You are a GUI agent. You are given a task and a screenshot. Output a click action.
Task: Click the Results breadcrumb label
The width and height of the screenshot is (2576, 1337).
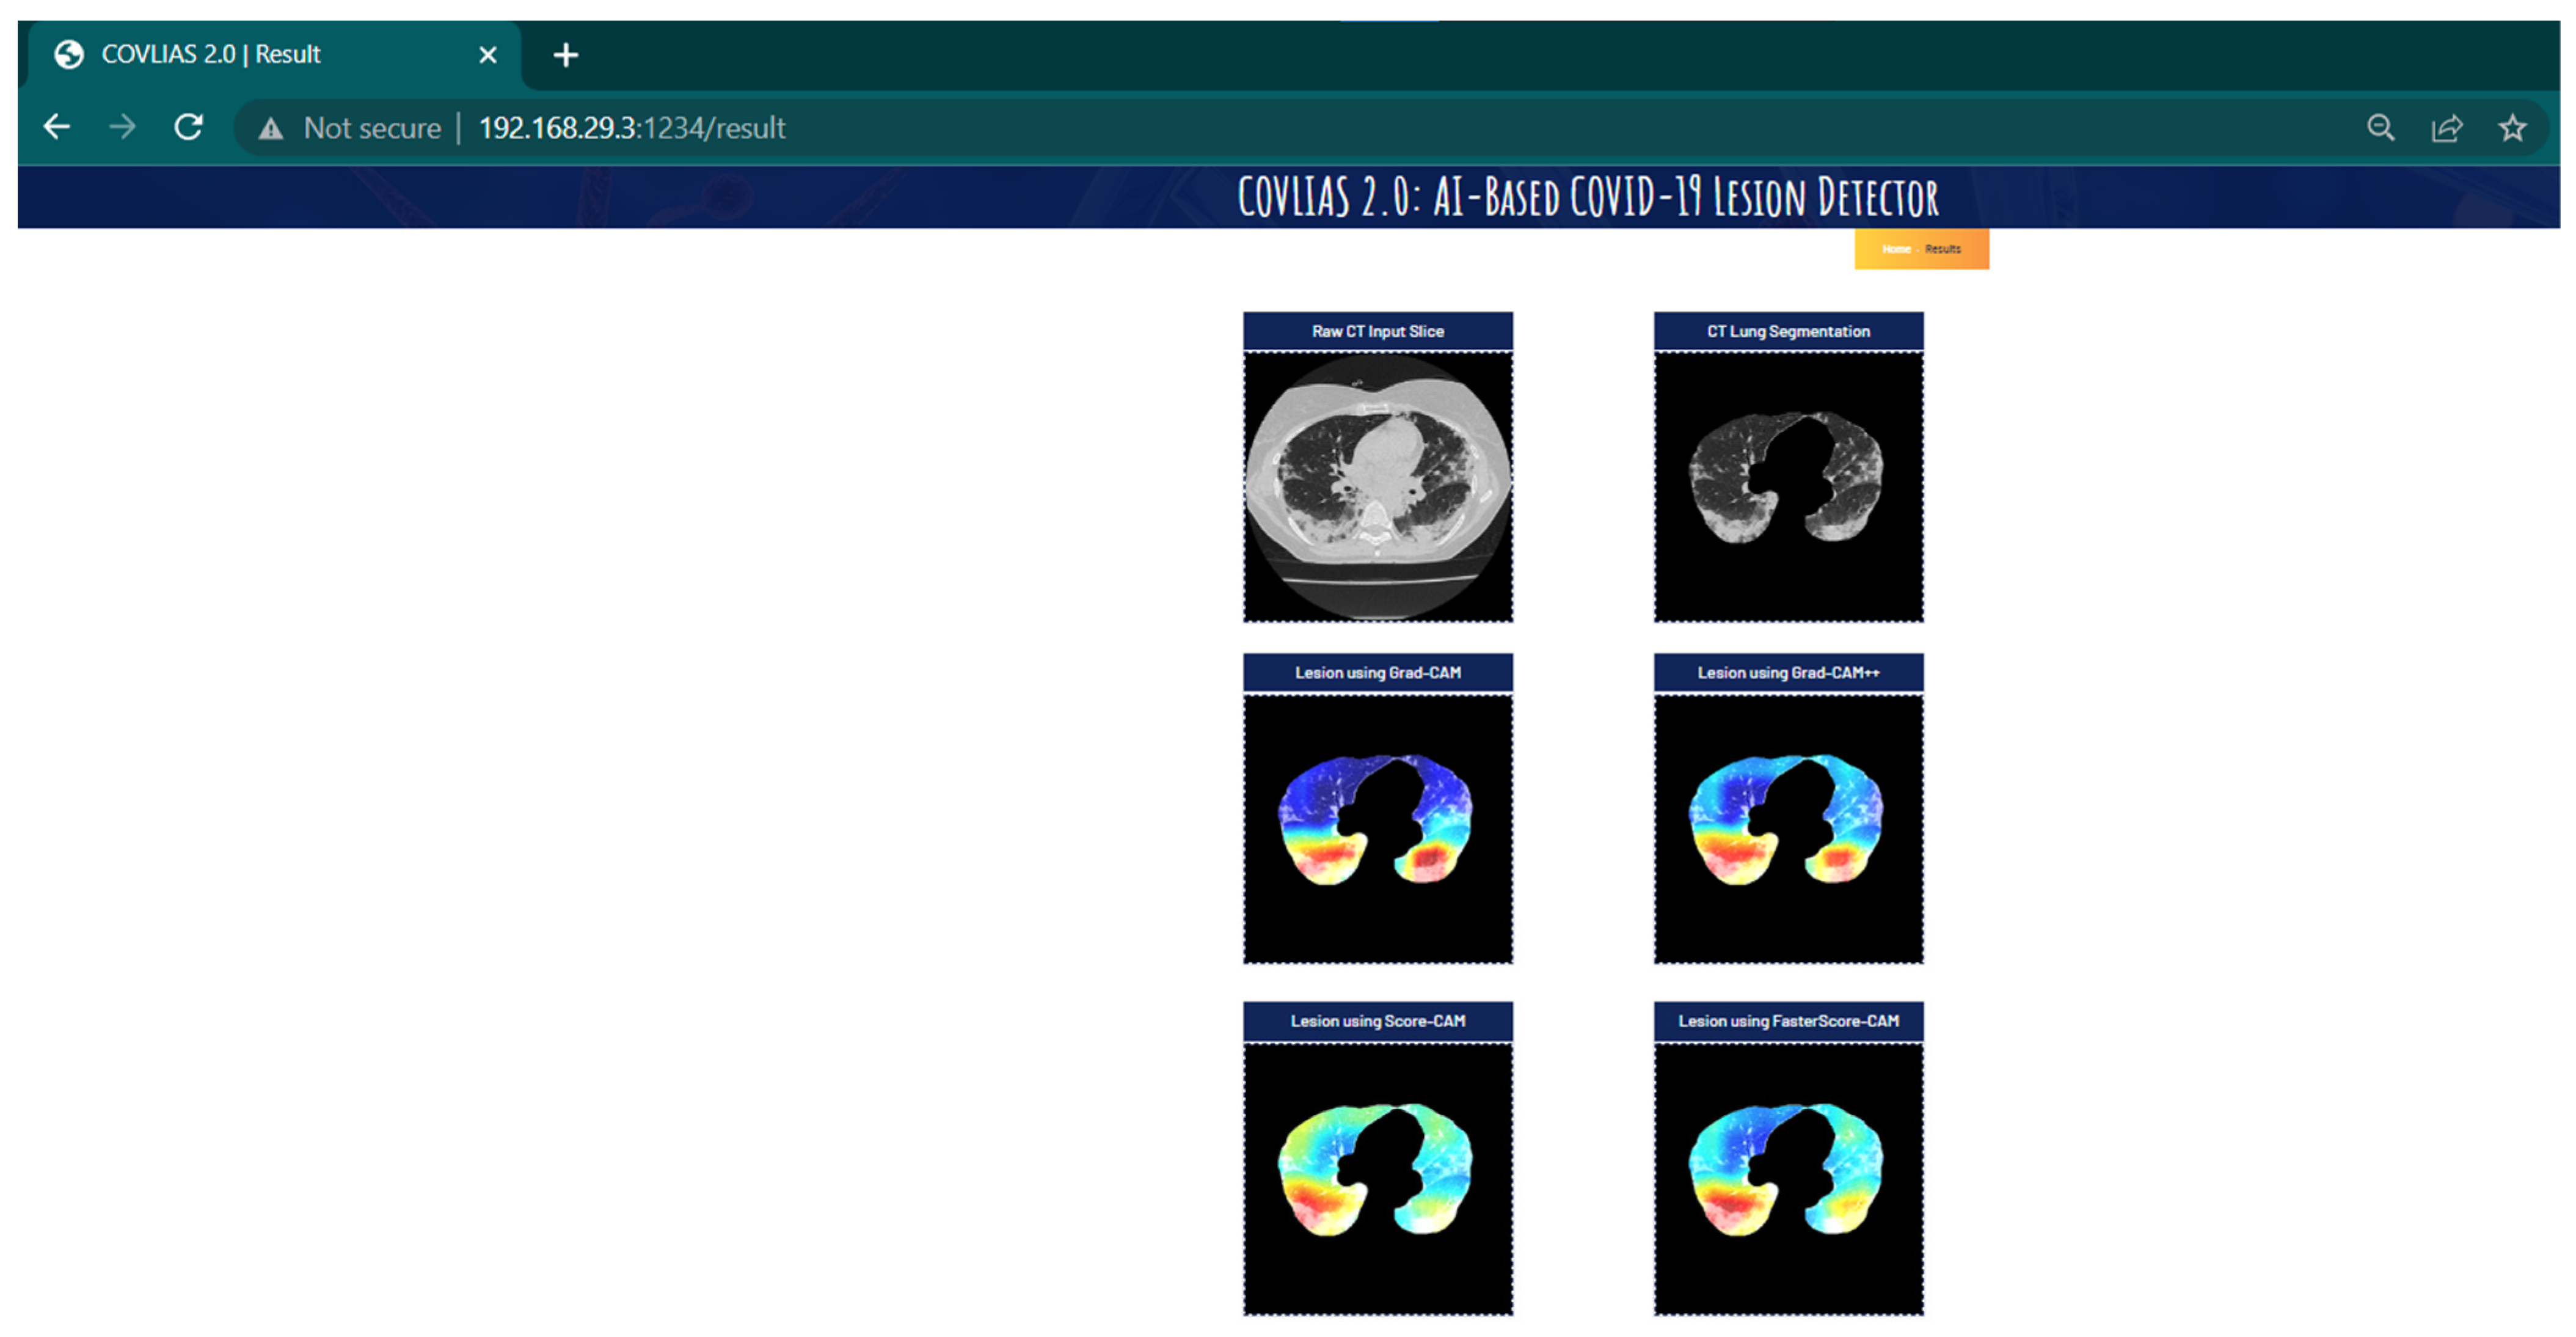tap(1943, 249)
